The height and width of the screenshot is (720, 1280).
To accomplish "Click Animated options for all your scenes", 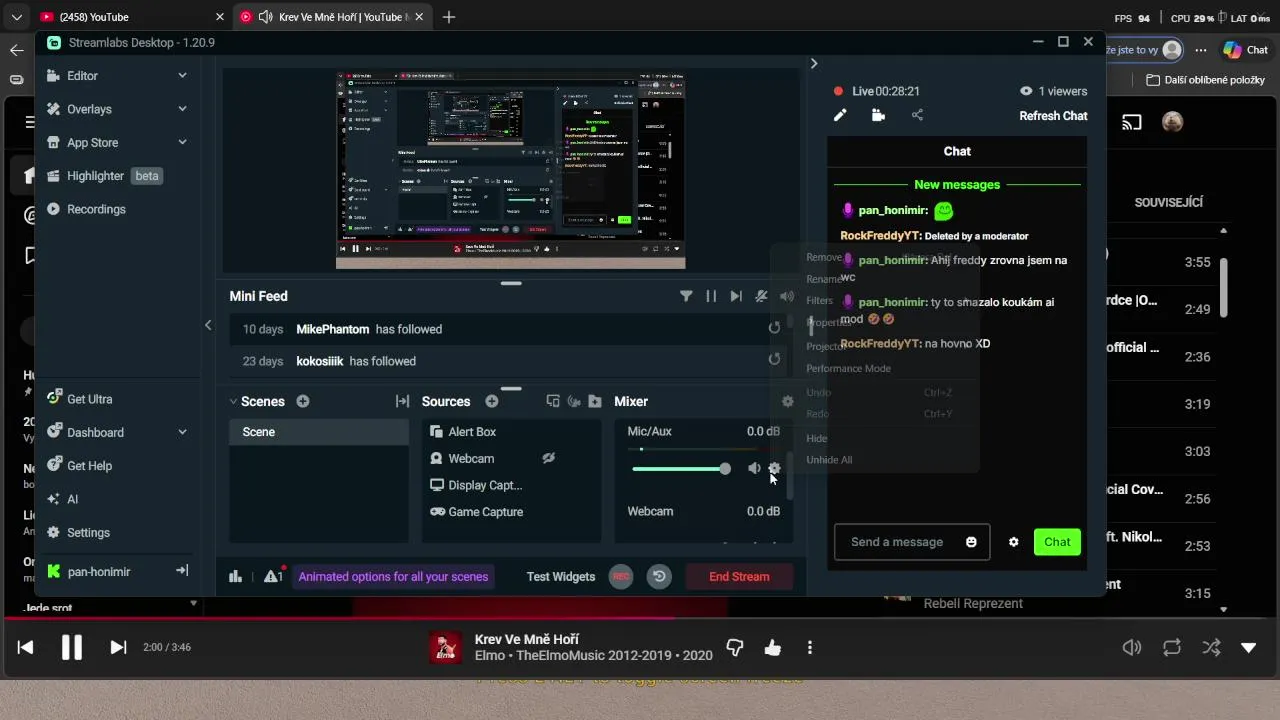I will coord(393,576).
